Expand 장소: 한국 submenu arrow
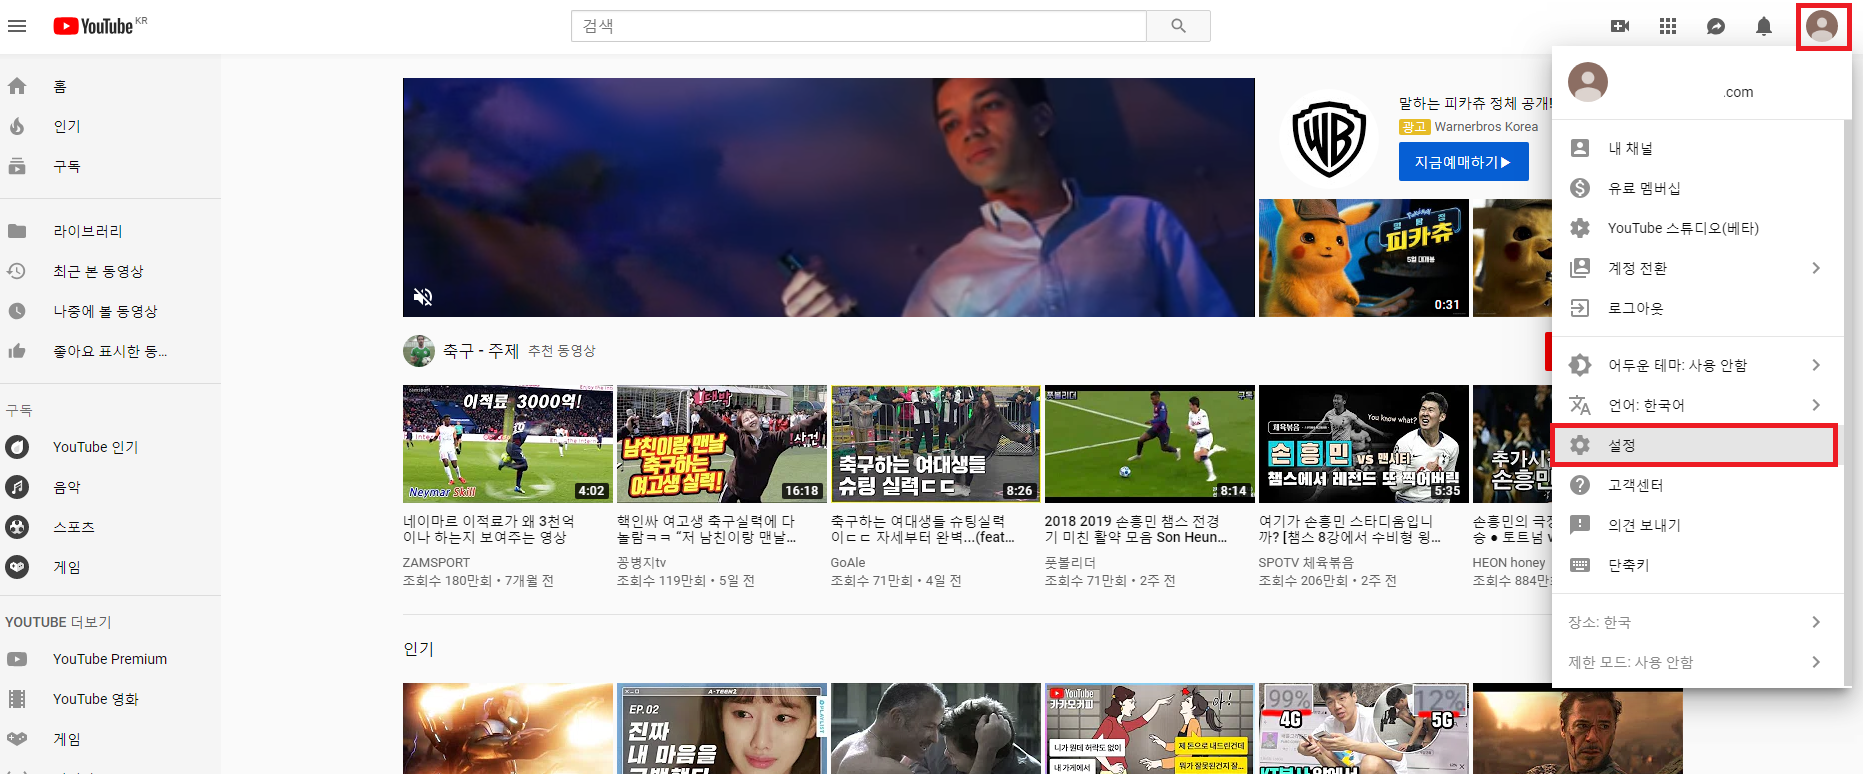The width and height of the screenshot is (1863, 774). coord(1816,622)
